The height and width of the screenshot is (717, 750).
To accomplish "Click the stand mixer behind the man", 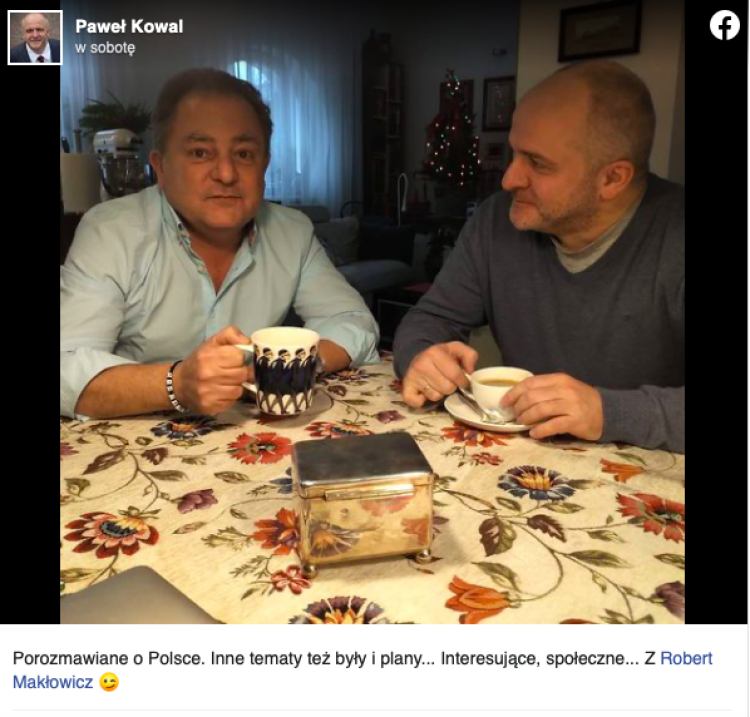I will (120, 163).
